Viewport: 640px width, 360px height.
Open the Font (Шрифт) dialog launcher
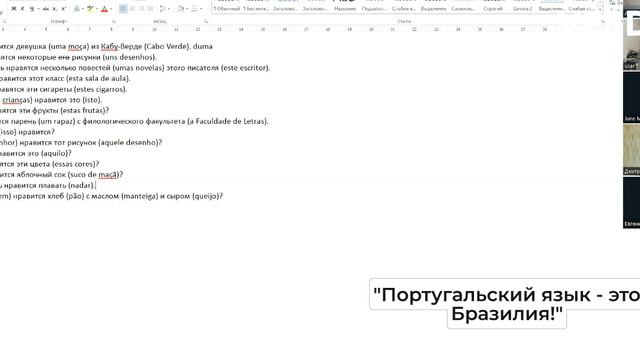pyautogui.click(x=114, y=21)
